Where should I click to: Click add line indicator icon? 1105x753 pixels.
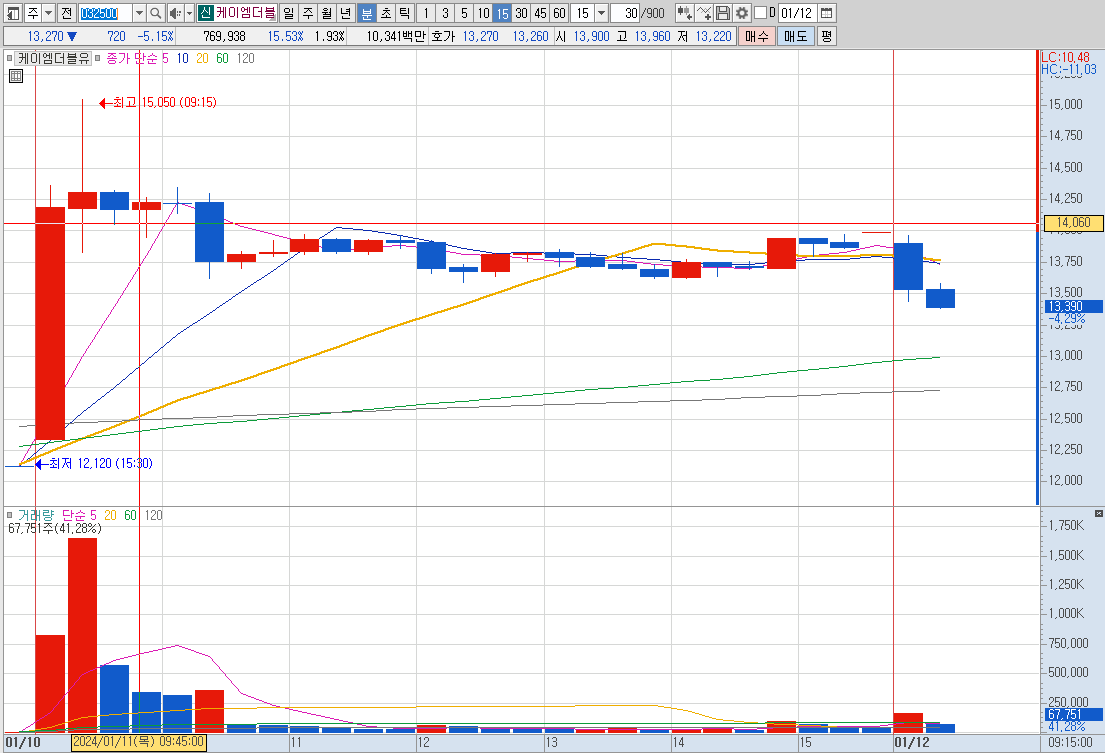(x=703, y=13)
